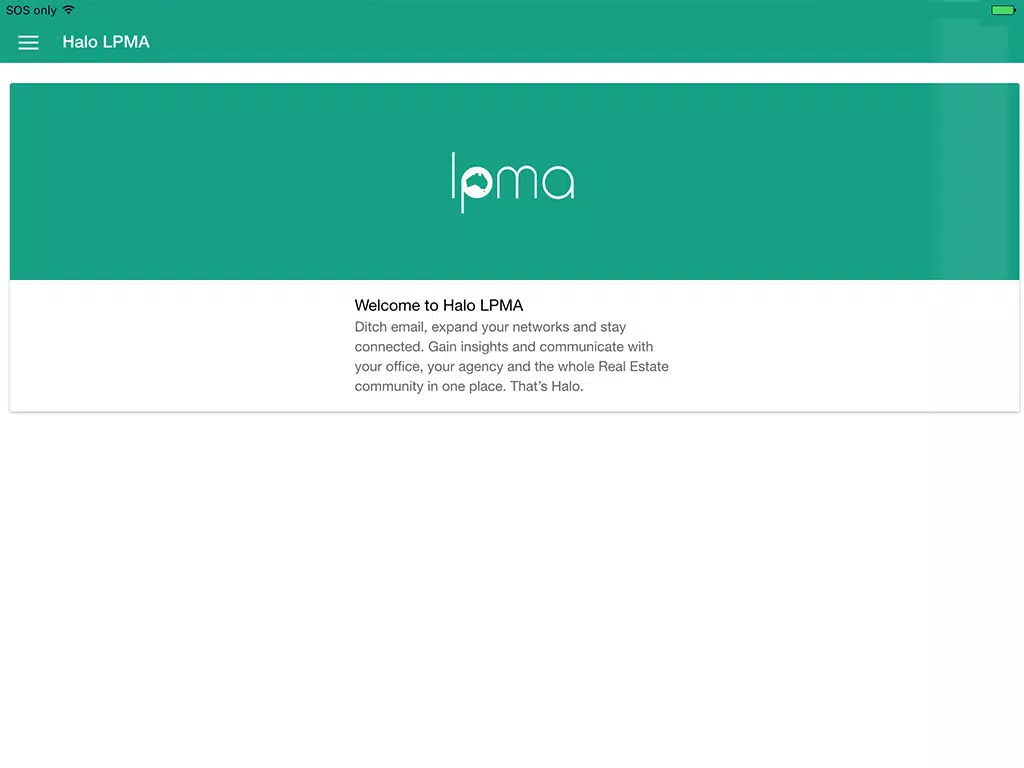Tap the 'SOS only' carrier status
1024x768 pixels.
(31, 10)
